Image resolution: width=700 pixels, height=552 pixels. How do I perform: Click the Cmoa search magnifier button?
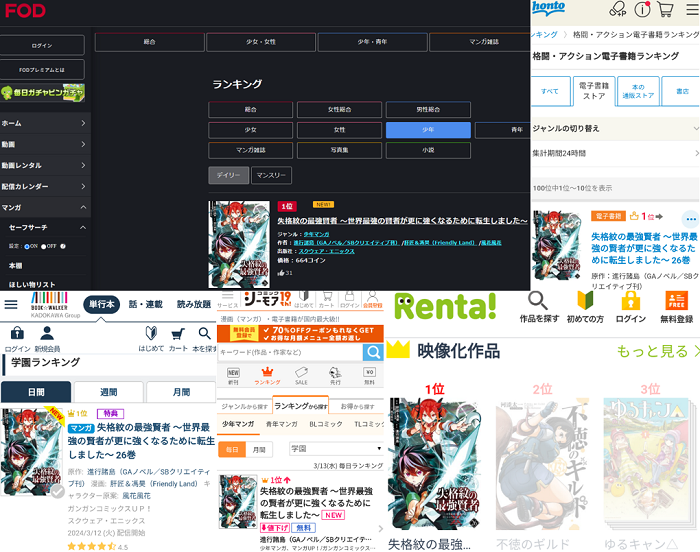coord(373,352)
